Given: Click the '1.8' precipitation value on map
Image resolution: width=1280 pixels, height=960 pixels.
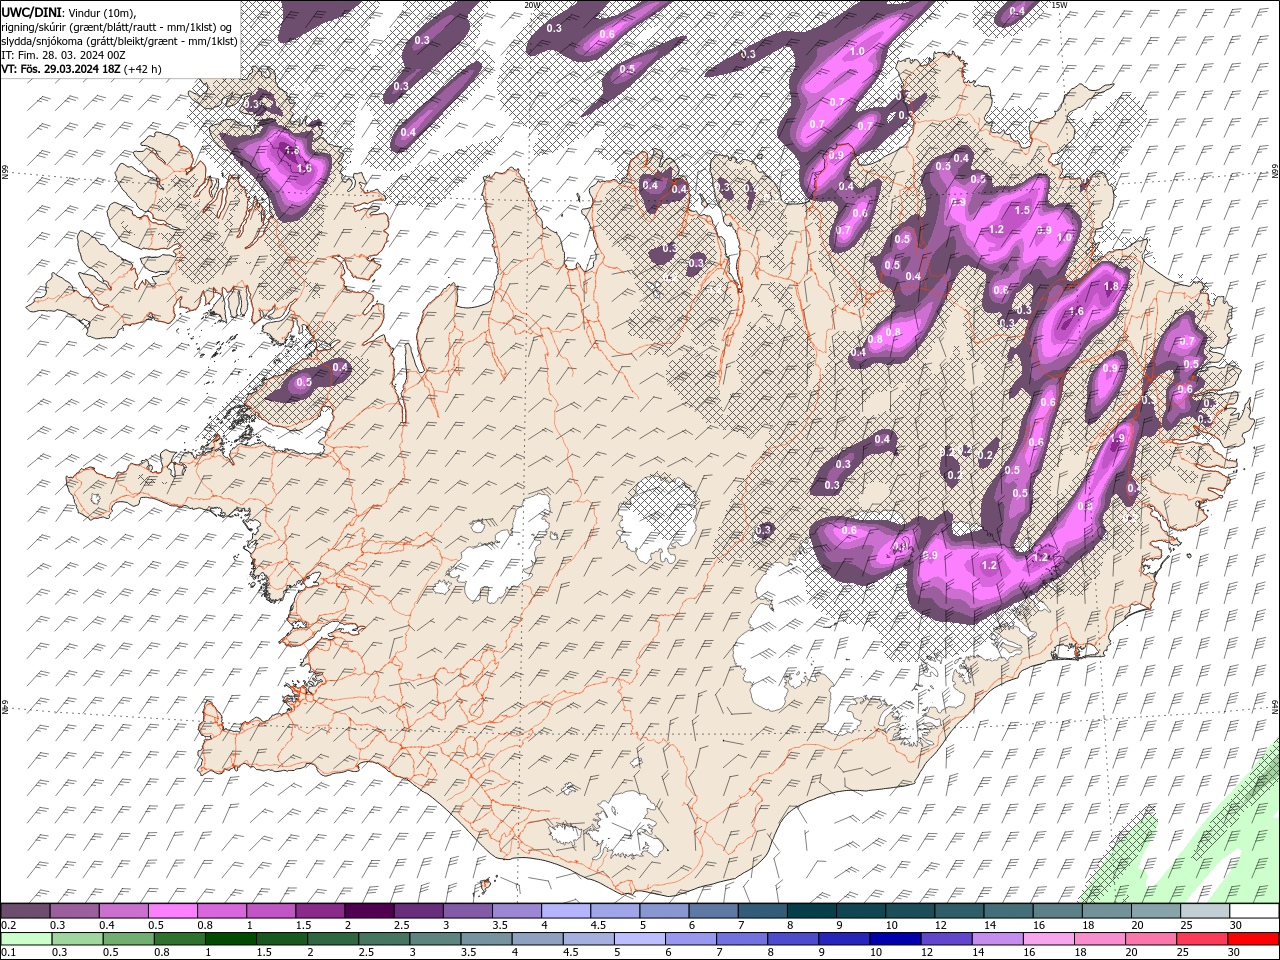Looking at the screenshot, I should [x=1110, y=286].
